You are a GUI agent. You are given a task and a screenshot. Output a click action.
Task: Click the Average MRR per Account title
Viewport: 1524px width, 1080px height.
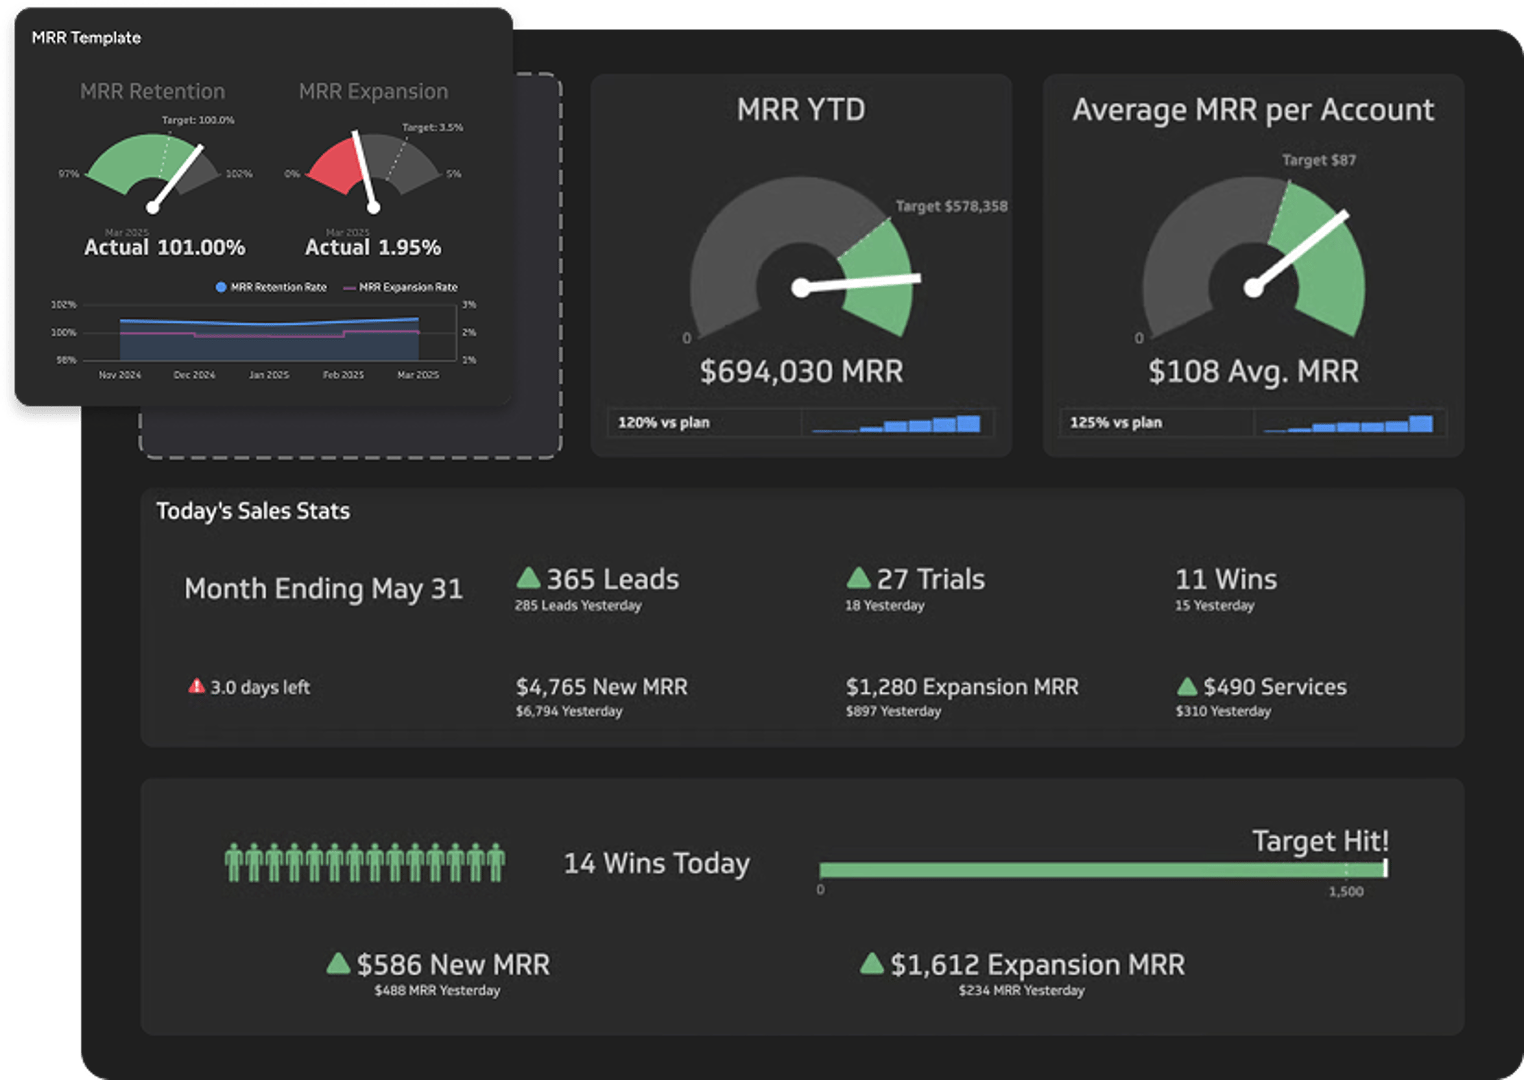click(1253, 109)
